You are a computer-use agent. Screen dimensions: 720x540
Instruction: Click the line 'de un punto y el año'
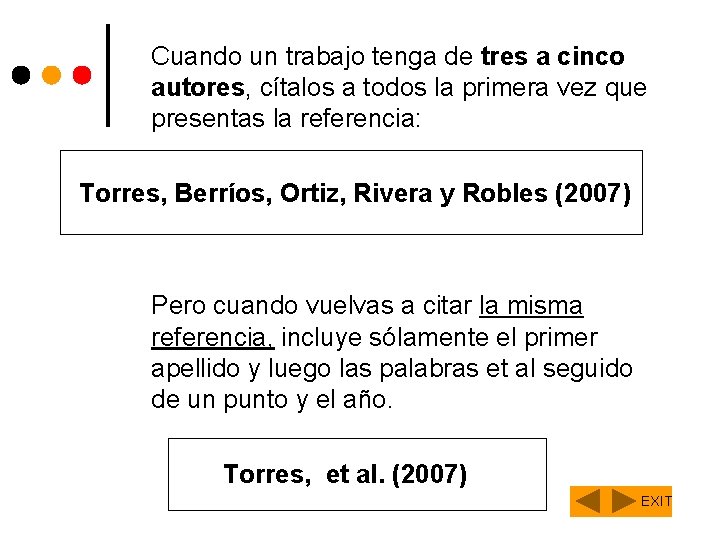[272, 400]
